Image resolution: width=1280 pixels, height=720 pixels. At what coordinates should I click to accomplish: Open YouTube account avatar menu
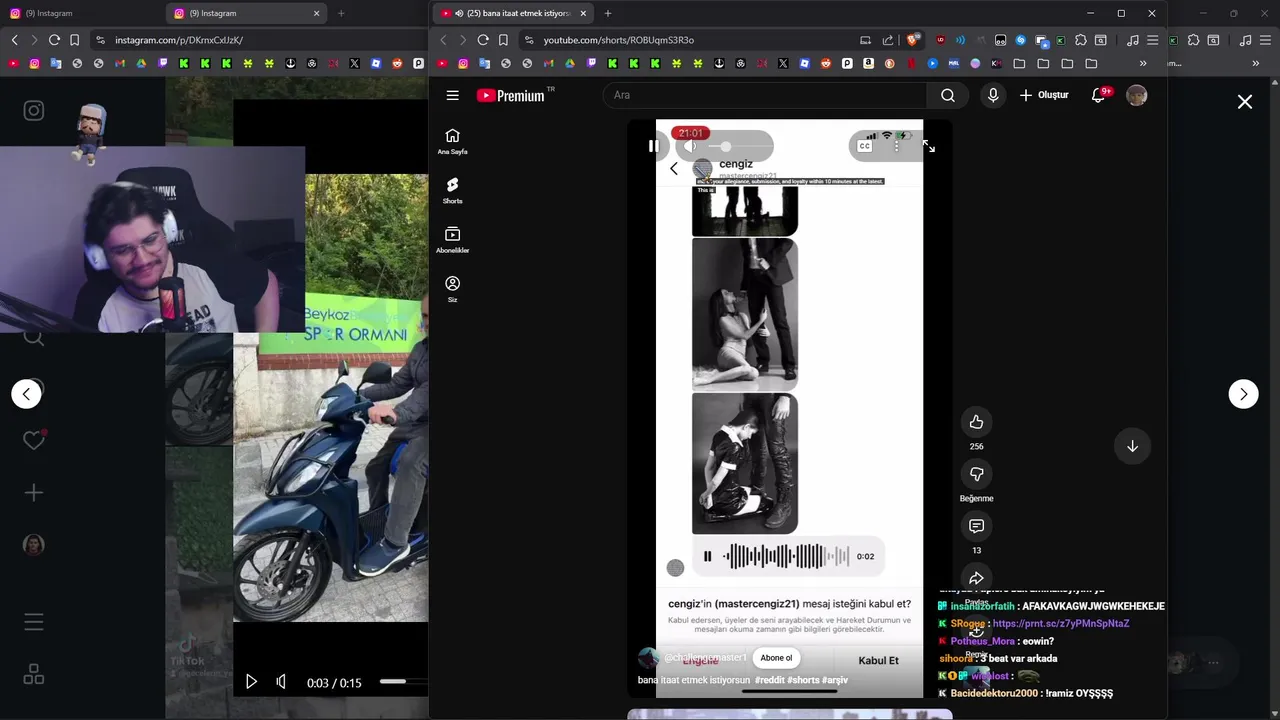(x=1137, y=95)
